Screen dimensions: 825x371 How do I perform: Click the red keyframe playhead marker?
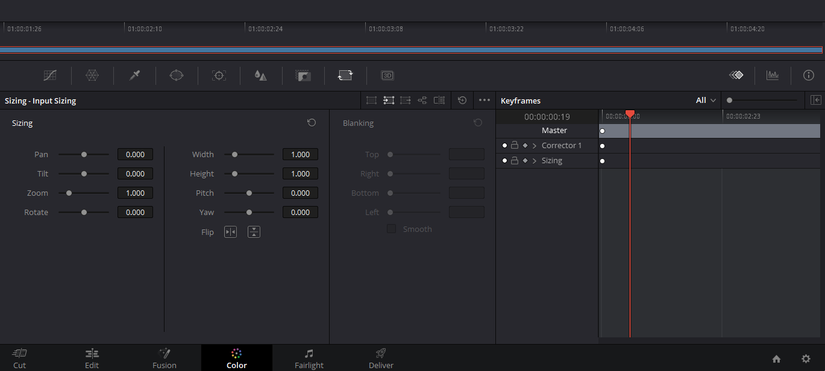coord(629,114)
